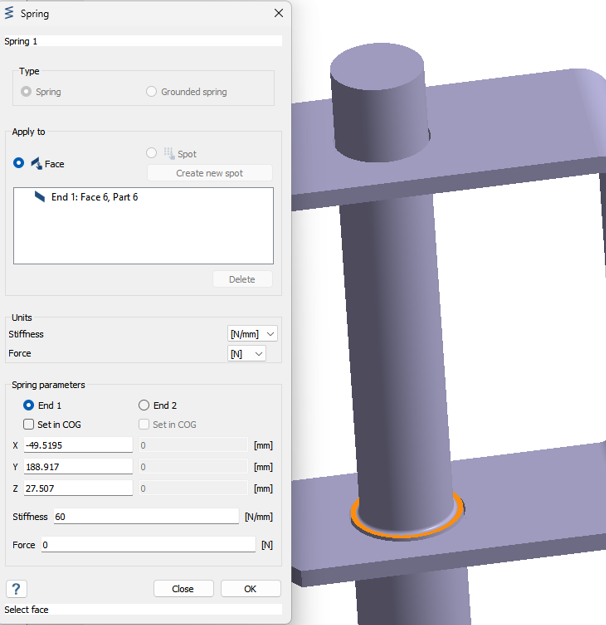Click the Spring 1 name field
Screen dimensions: 606x625
tap(142, 41)
